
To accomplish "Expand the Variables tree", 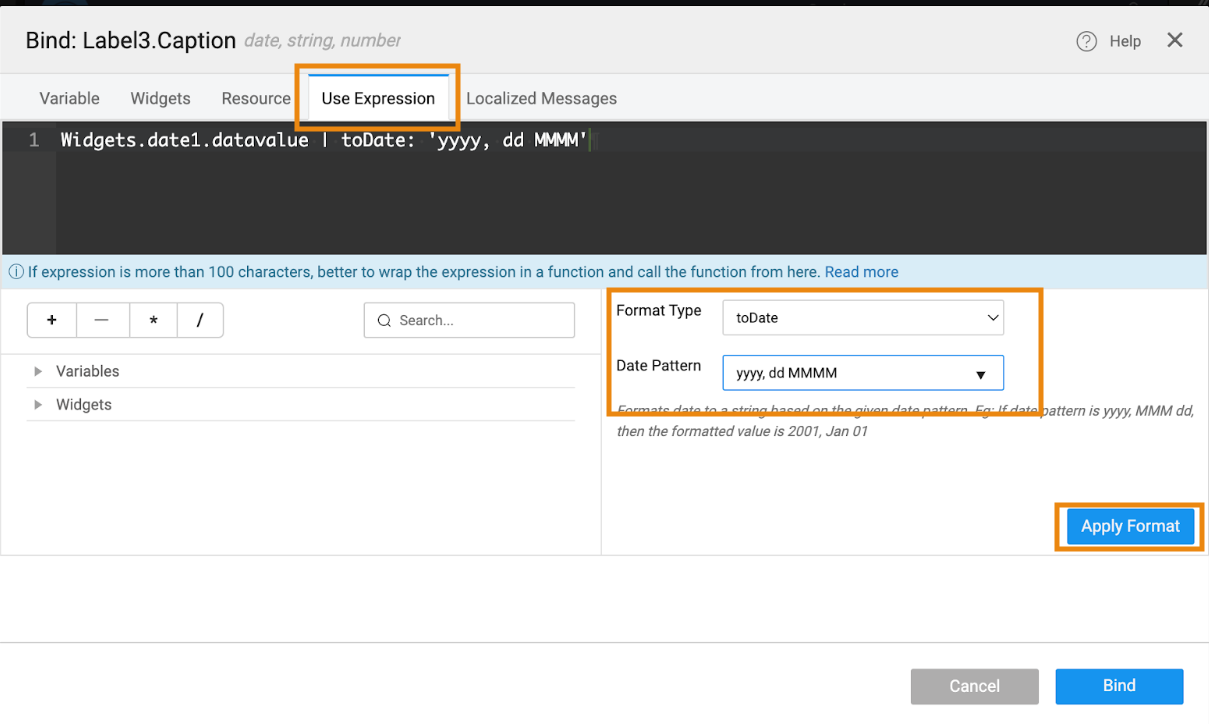I will tap(38, 370).
